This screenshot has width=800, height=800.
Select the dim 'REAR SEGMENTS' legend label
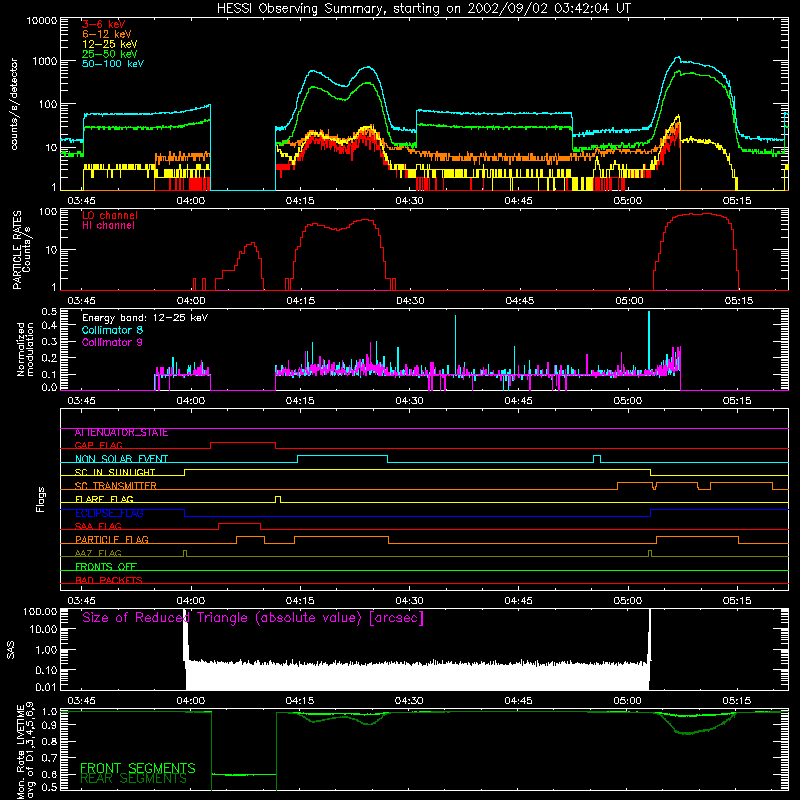point(134,779)
